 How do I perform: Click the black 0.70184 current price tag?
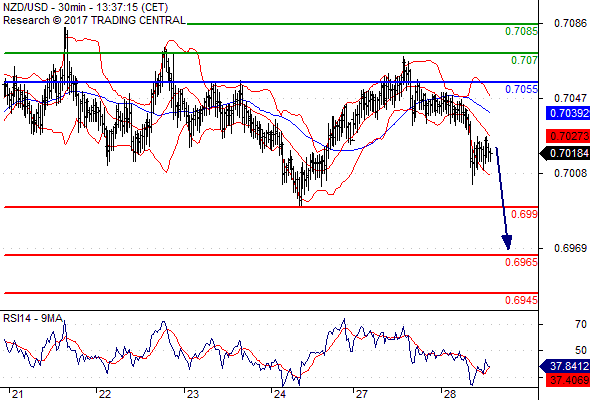pyautogui.click(x=566, y=153)
